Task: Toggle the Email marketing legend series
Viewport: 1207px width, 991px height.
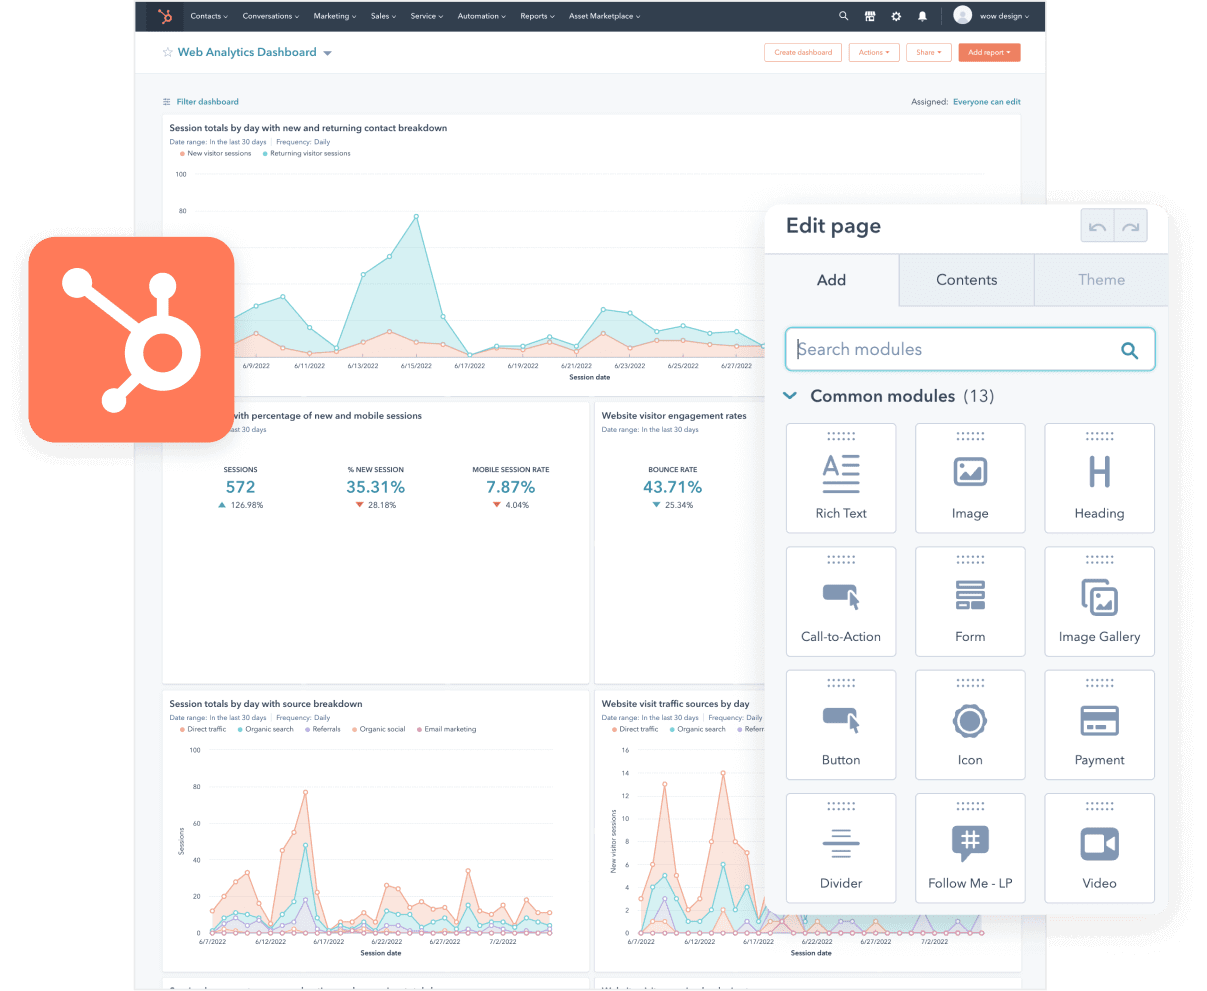Action: click(x=447, y=730)
